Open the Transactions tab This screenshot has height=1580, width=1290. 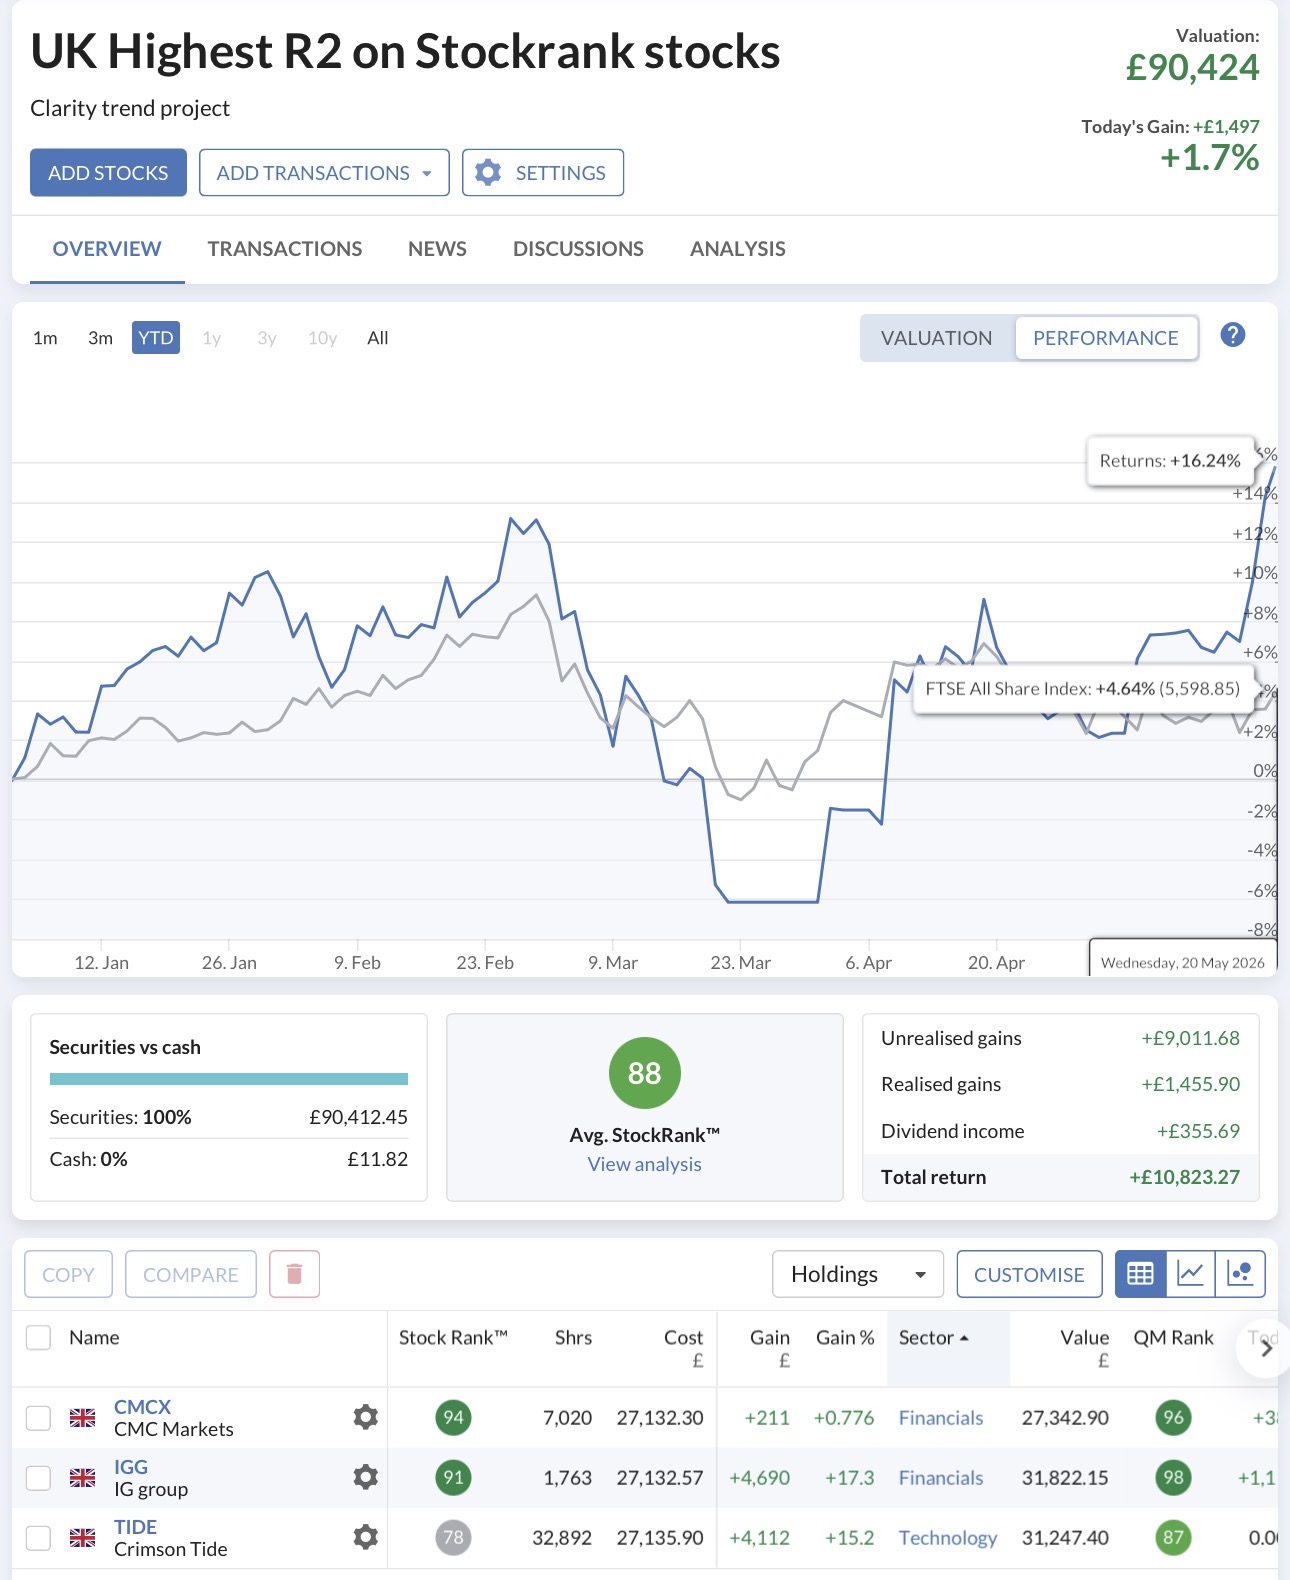click(285, 249)
